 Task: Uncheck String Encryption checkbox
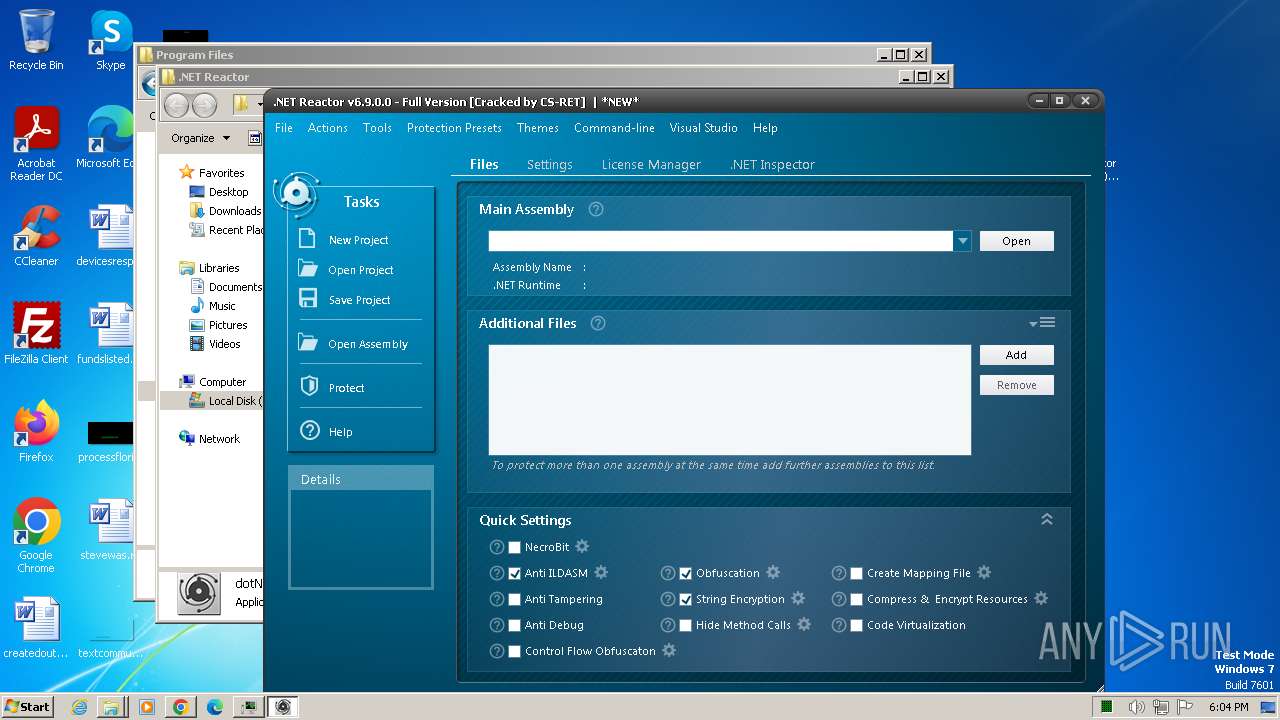(685, 599)
